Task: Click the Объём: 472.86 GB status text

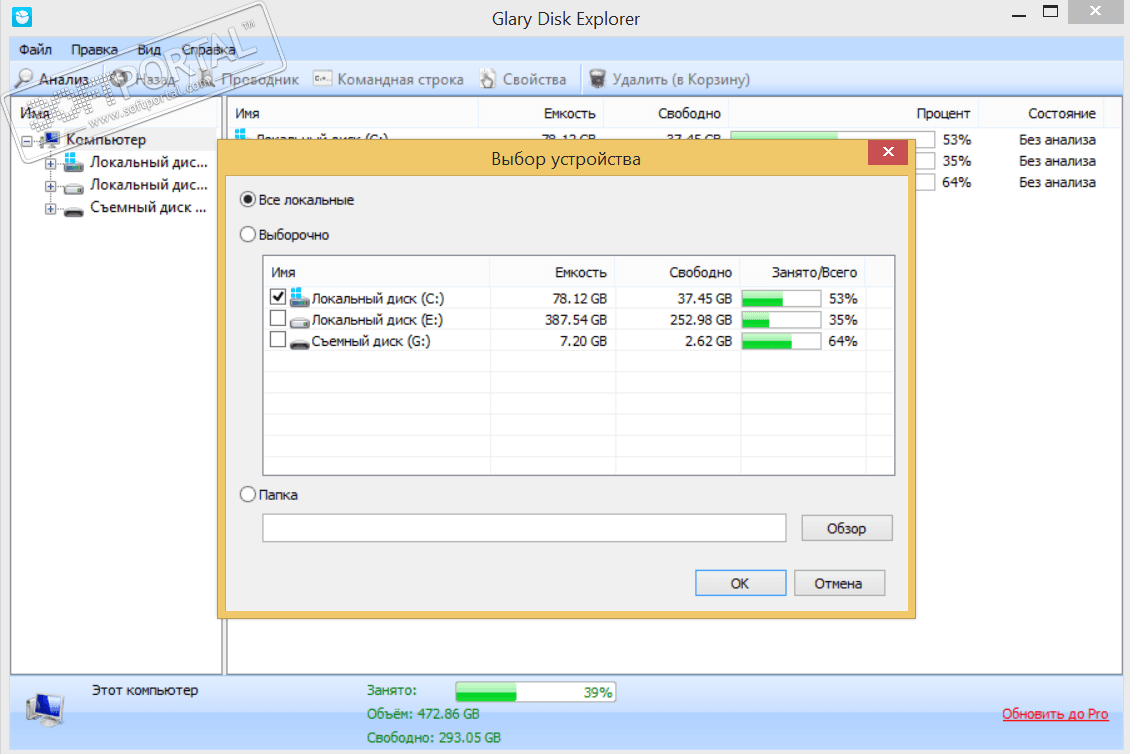Action: coord(423,714)
